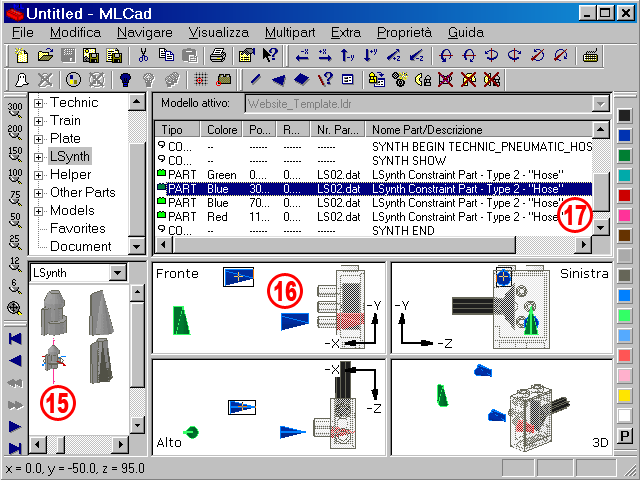Image resolution: width=640 pixels, height=480 pixels.
Task: Sort by Nome Part/Descrizione column header
Action: [x=479, y=130]
